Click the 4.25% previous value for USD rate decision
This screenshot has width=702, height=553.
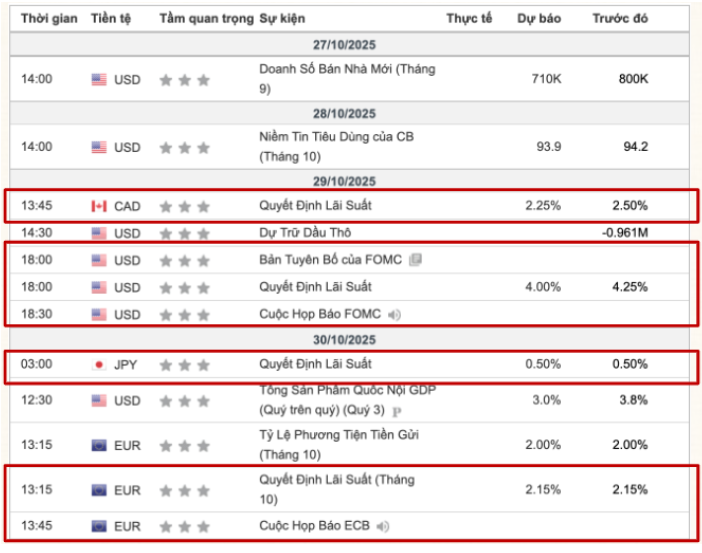click(x=630, y=287)
